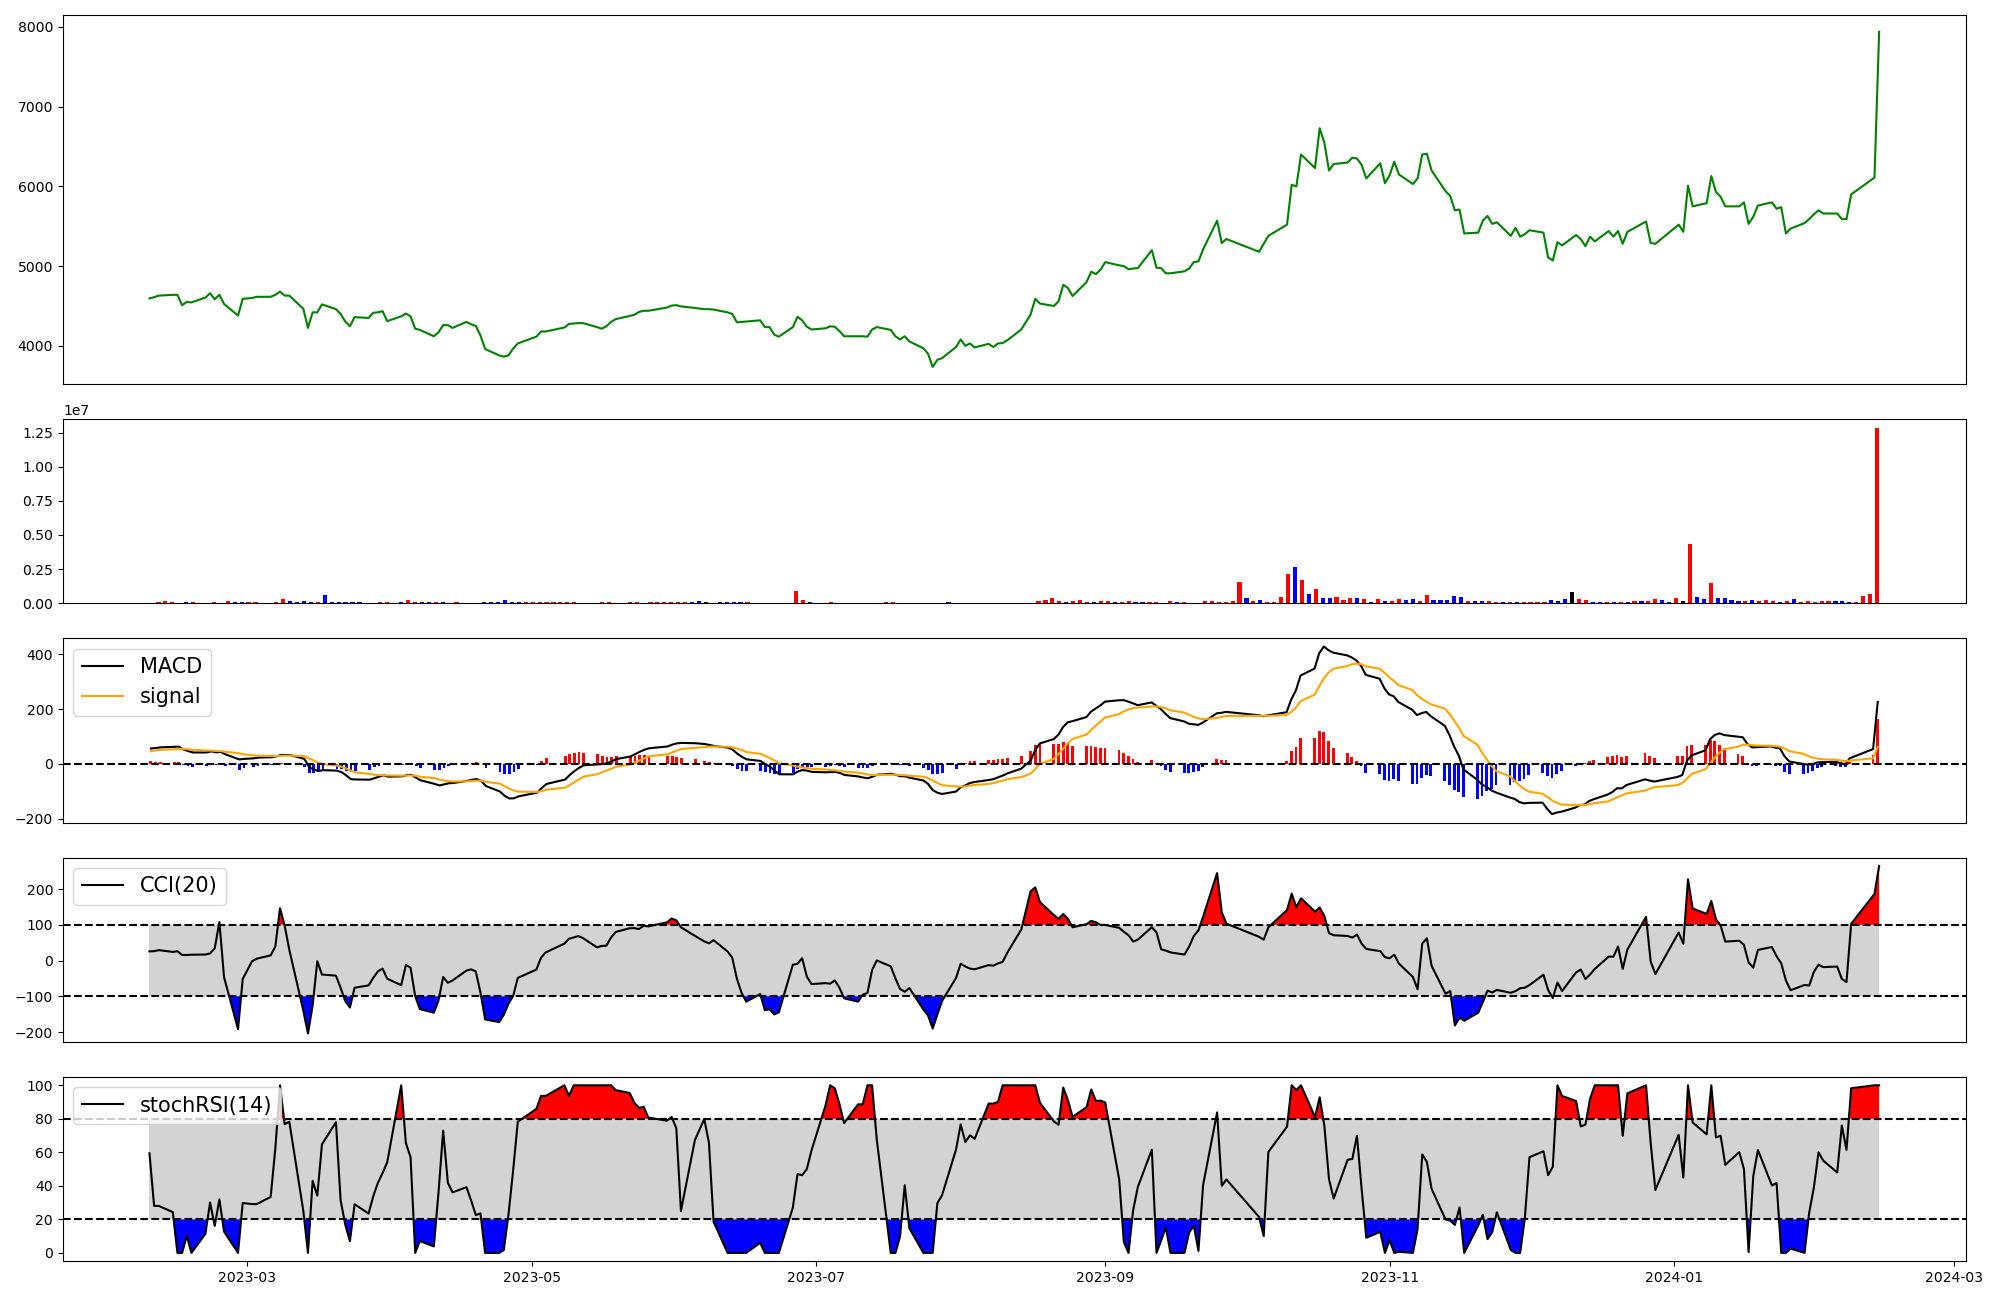Select the 2023-07 date tick label
Screen dimensions: 2000x1300
(x=817, y=1277)
